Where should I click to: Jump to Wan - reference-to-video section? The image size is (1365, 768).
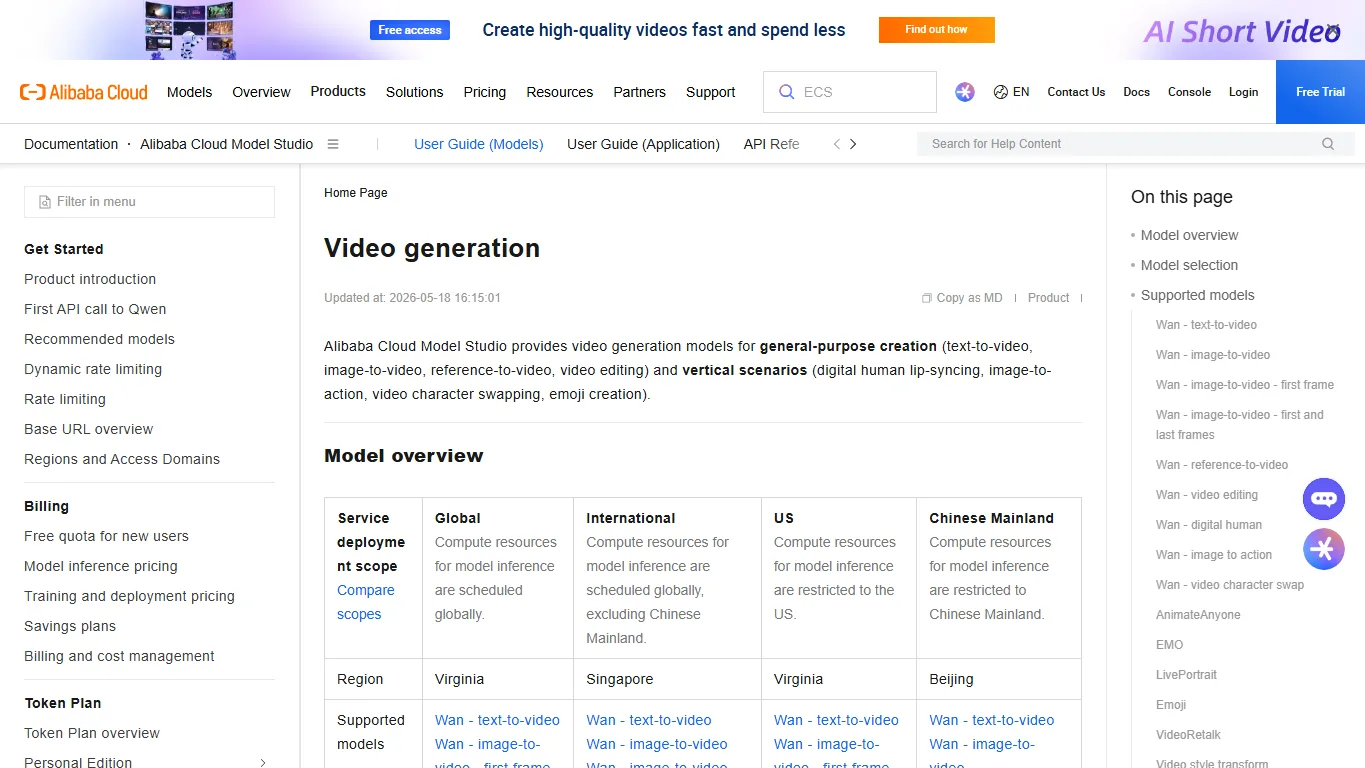1222,465
